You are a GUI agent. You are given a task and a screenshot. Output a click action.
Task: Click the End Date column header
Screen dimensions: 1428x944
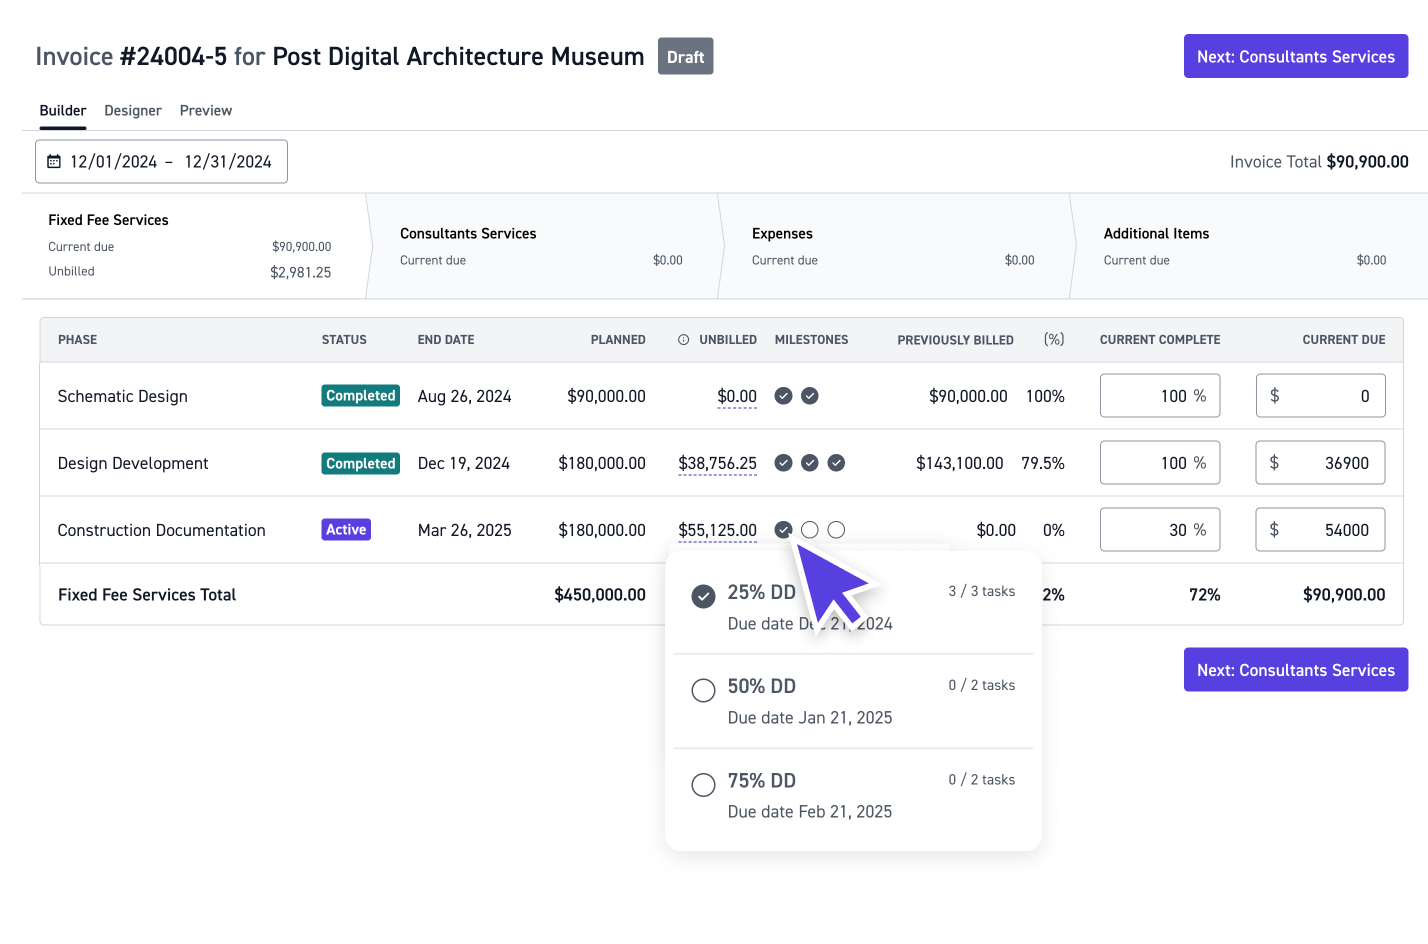446,340
